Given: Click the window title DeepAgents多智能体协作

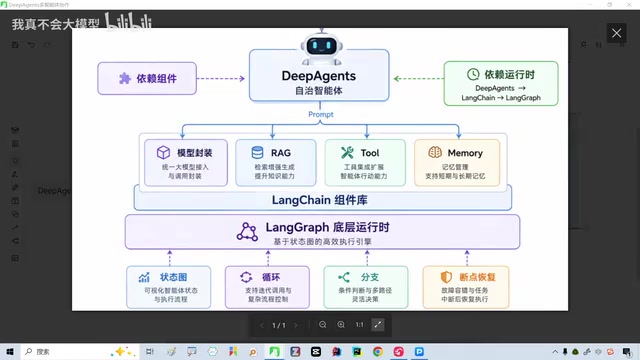Looking at the screenshot, I should [x=39, y=5].
